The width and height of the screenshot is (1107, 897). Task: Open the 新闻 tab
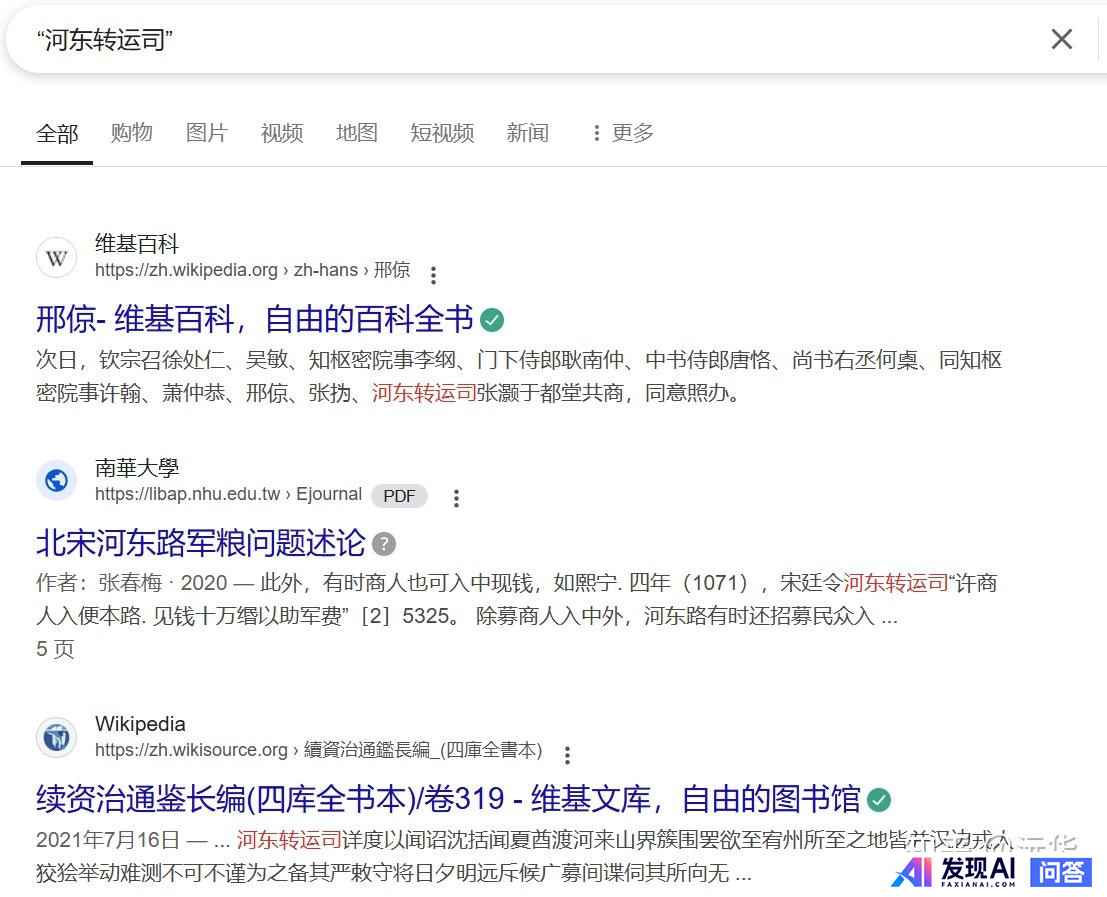[x=527, y=133]
